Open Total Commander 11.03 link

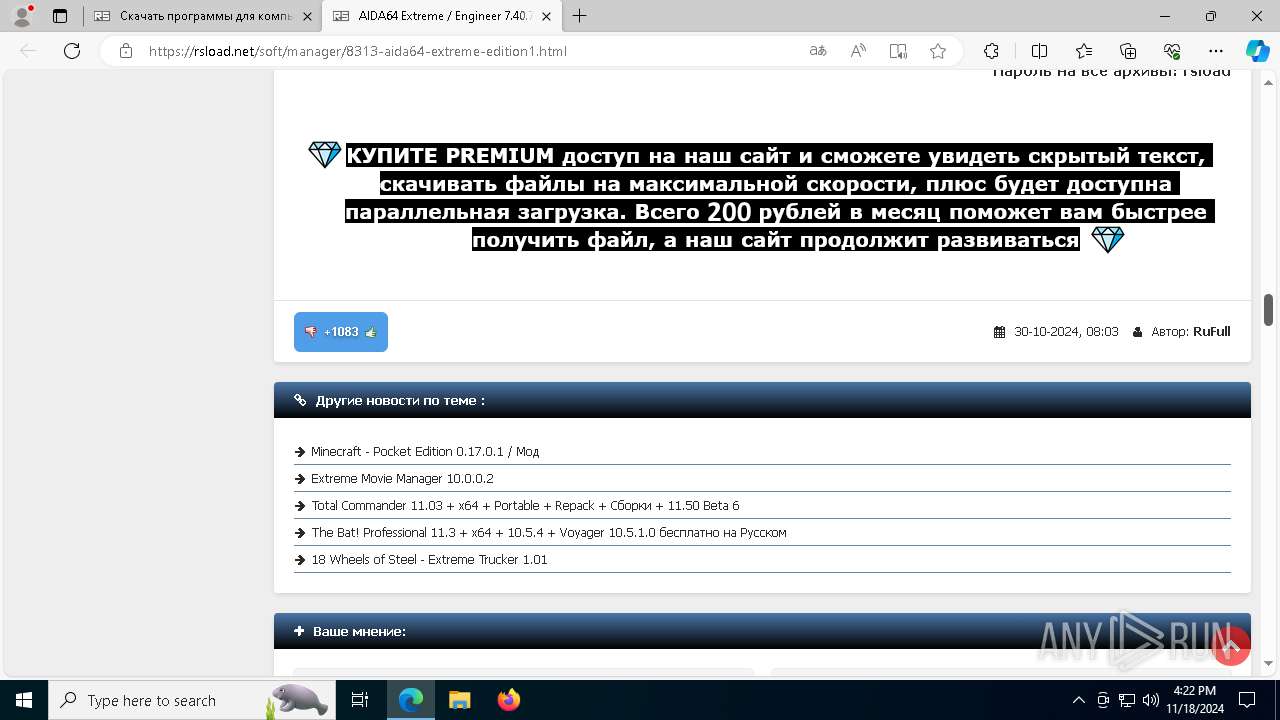525,506
